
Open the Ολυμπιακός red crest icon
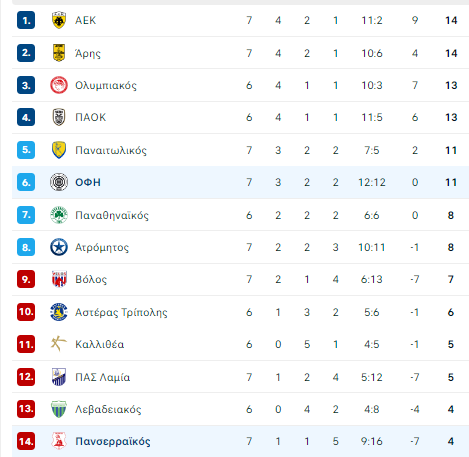(x=59, y=85)
